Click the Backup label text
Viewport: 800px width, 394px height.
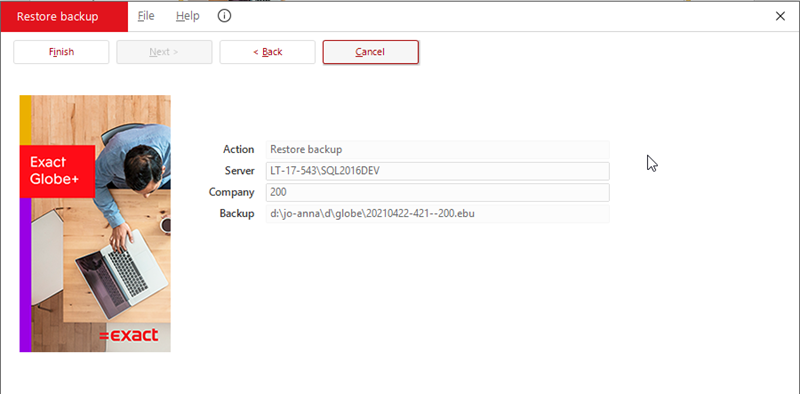[237, 214]
